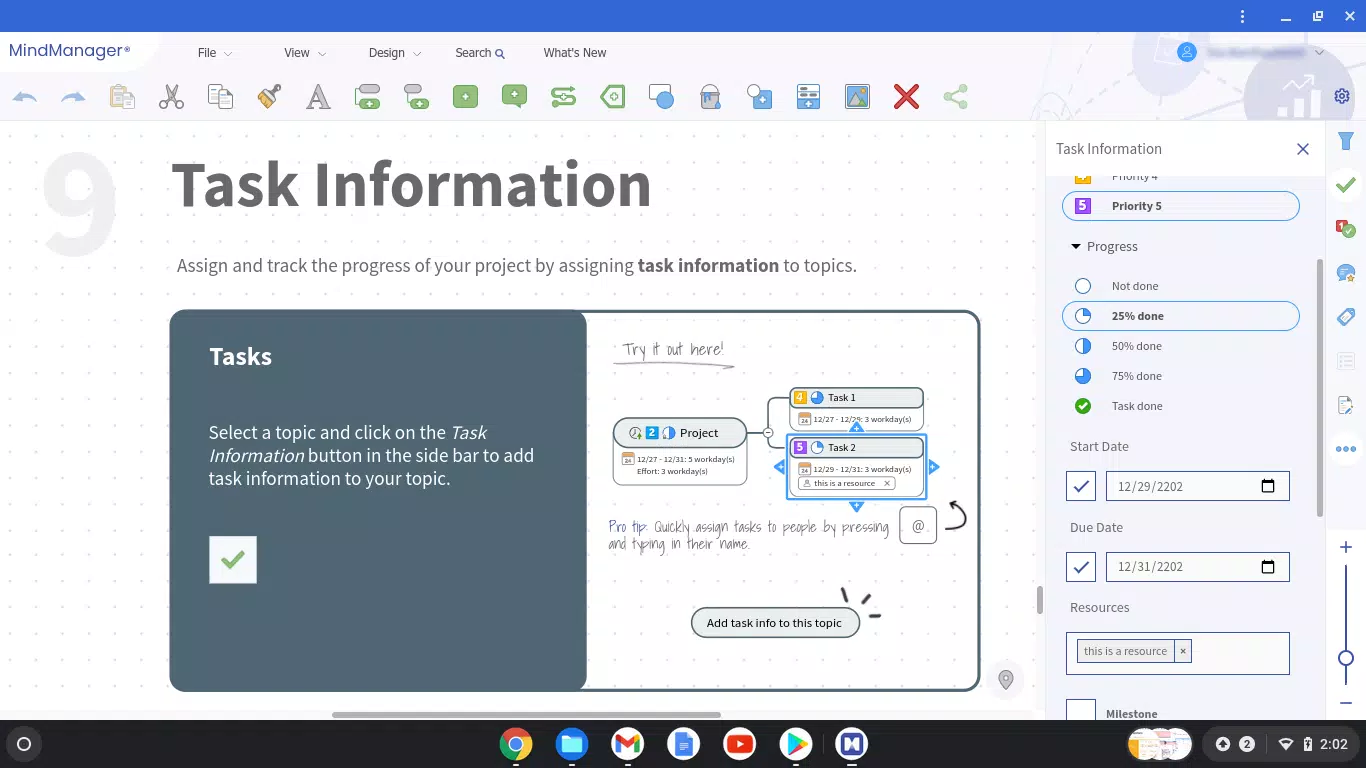The image size is (1366, 768).
Task: Select the Cut scissors icon
Action: [171, 97]
